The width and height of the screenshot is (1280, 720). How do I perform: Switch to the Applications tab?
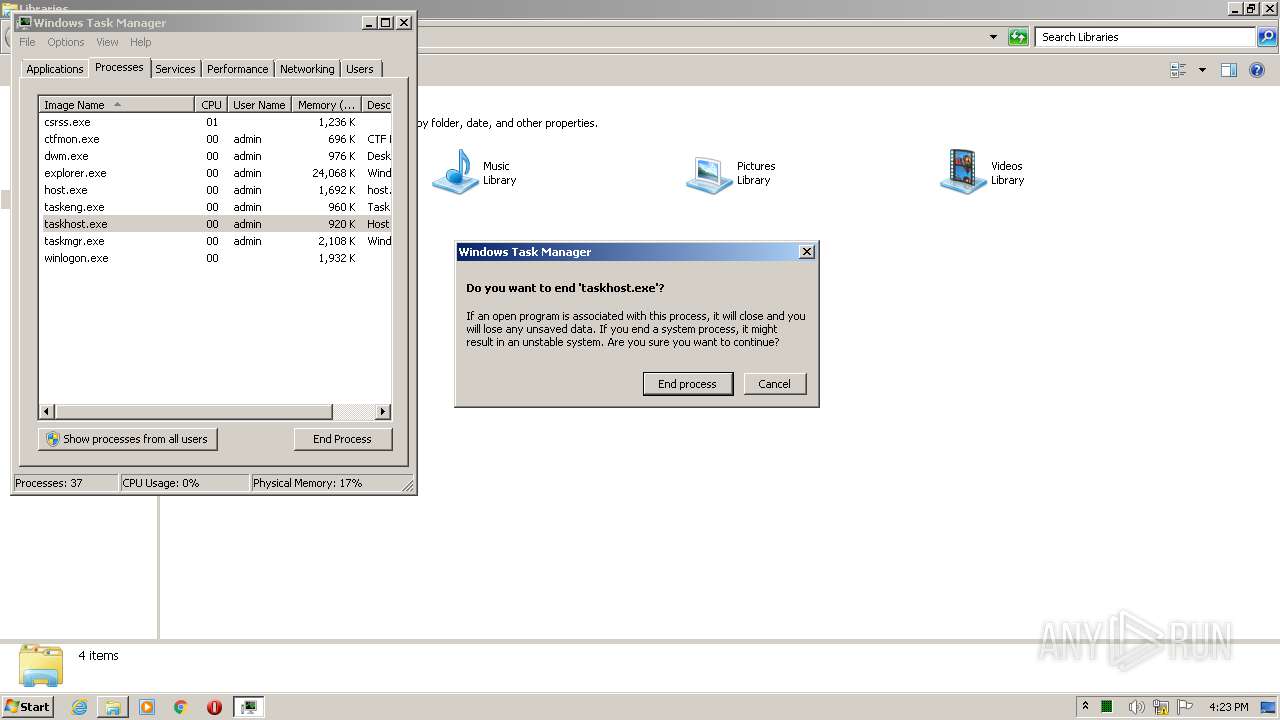[x=54, y=69]
